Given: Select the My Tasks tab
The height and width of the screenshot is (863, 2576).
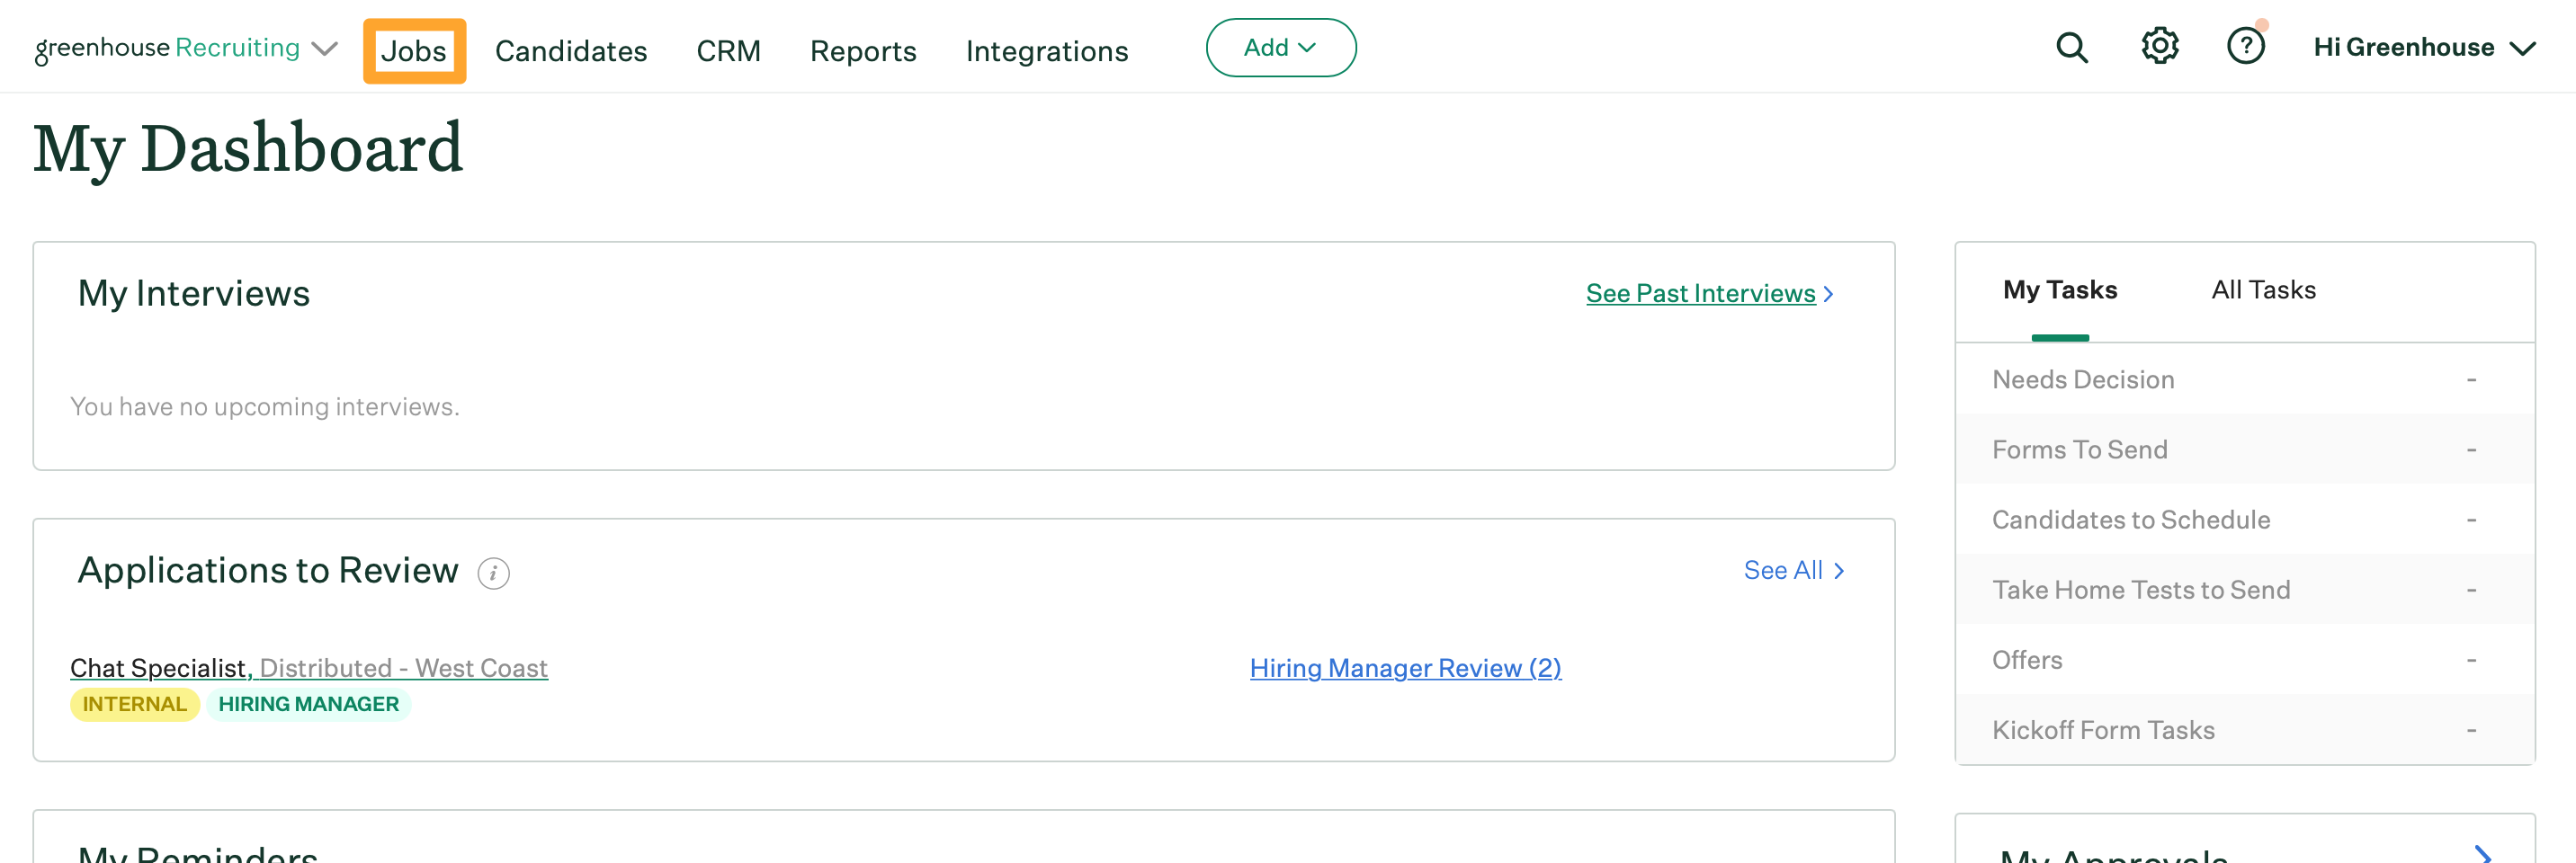Looking at the screenshot, I should pyautogui.click(x=2059, y=290).
